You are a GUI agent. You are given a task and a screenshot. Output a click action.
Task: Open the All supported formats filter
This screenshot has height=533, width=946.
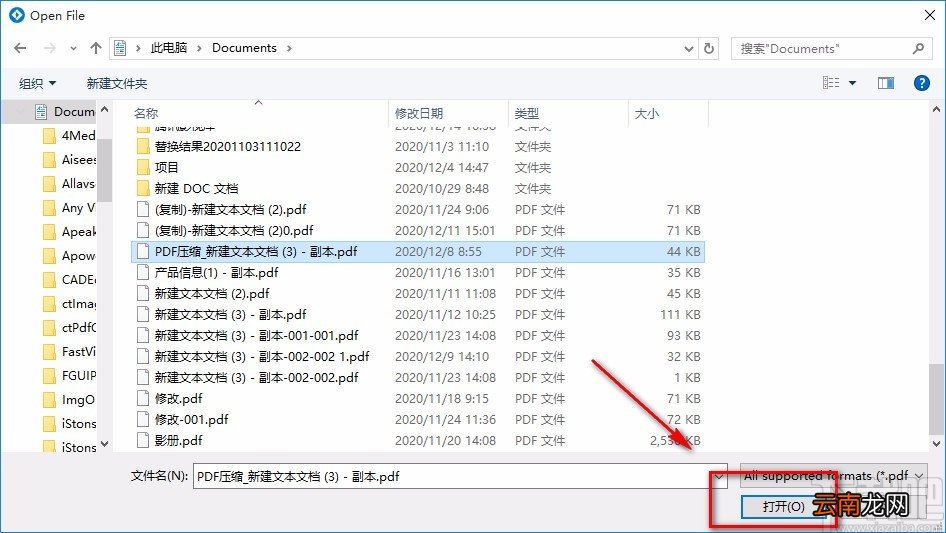pyautogui.click(x=833, y=476)
